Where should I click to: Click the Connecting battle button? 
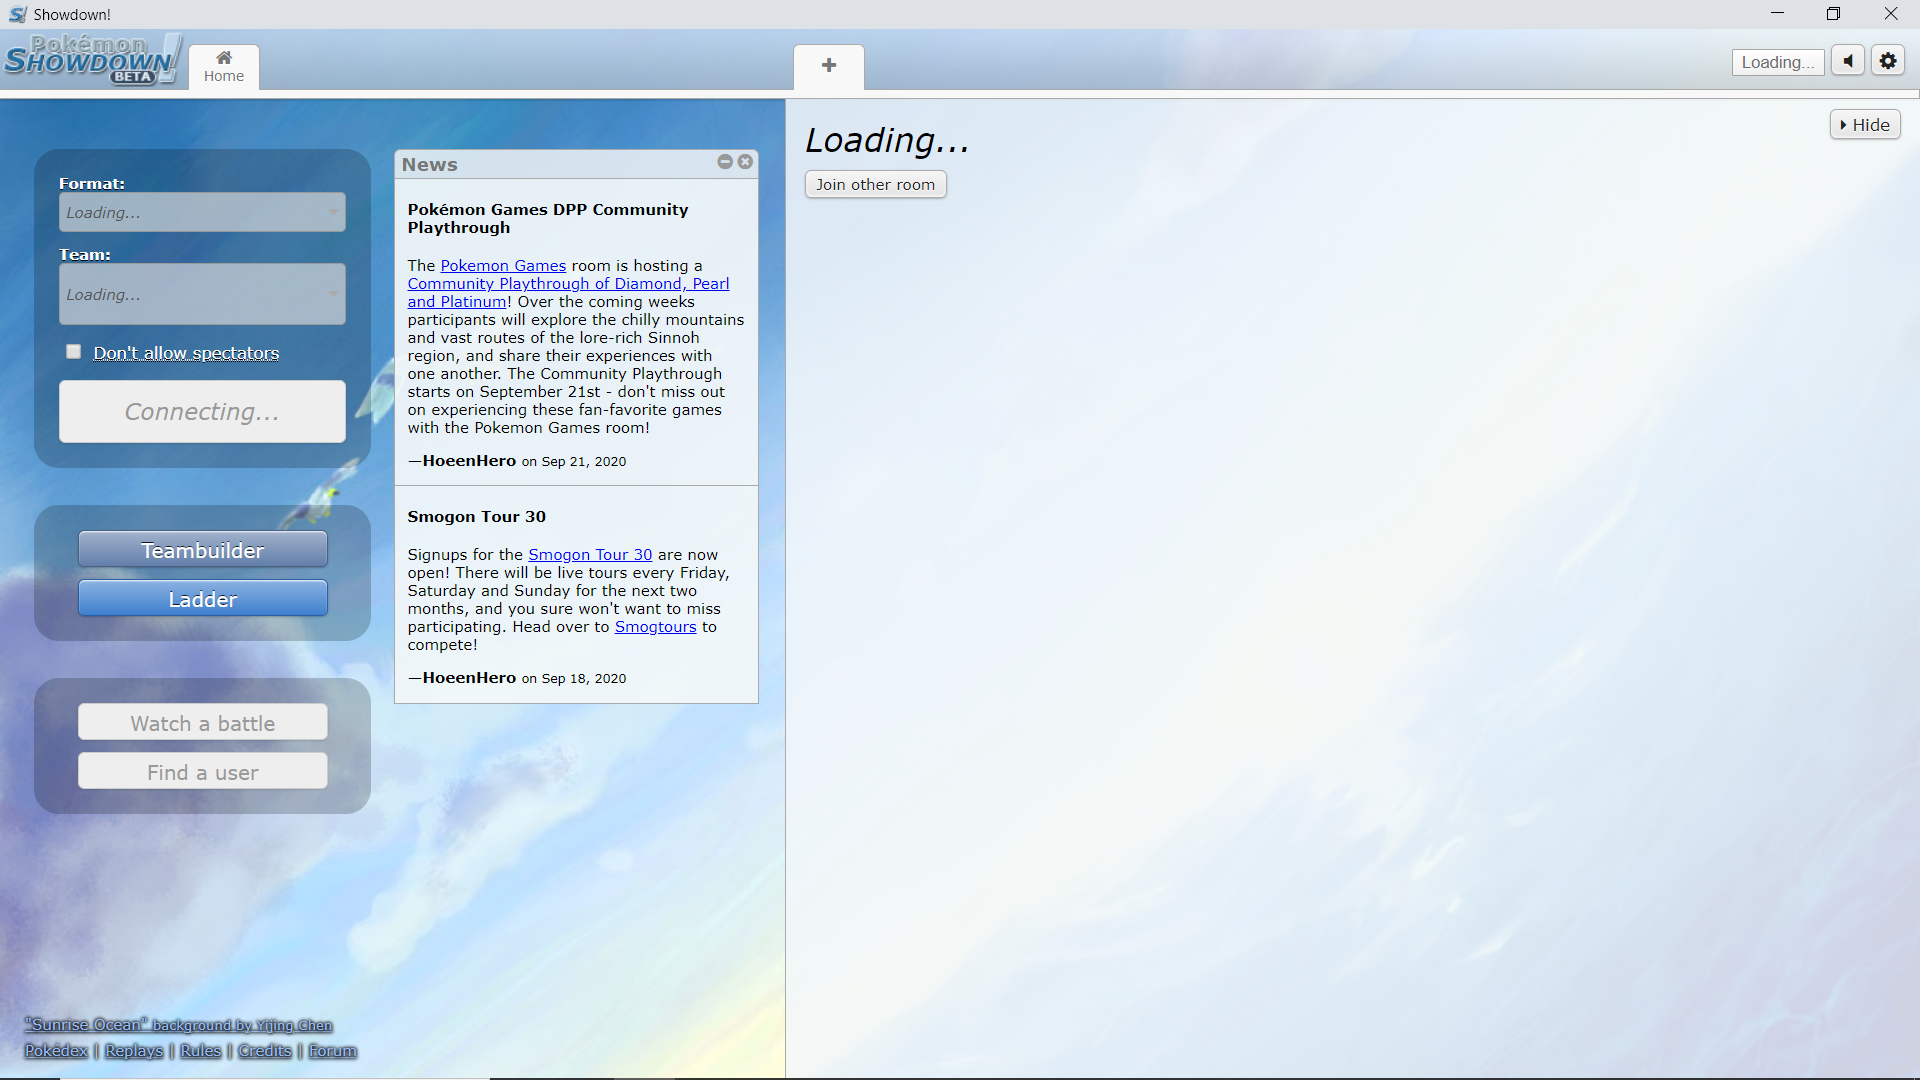(202, 412)
